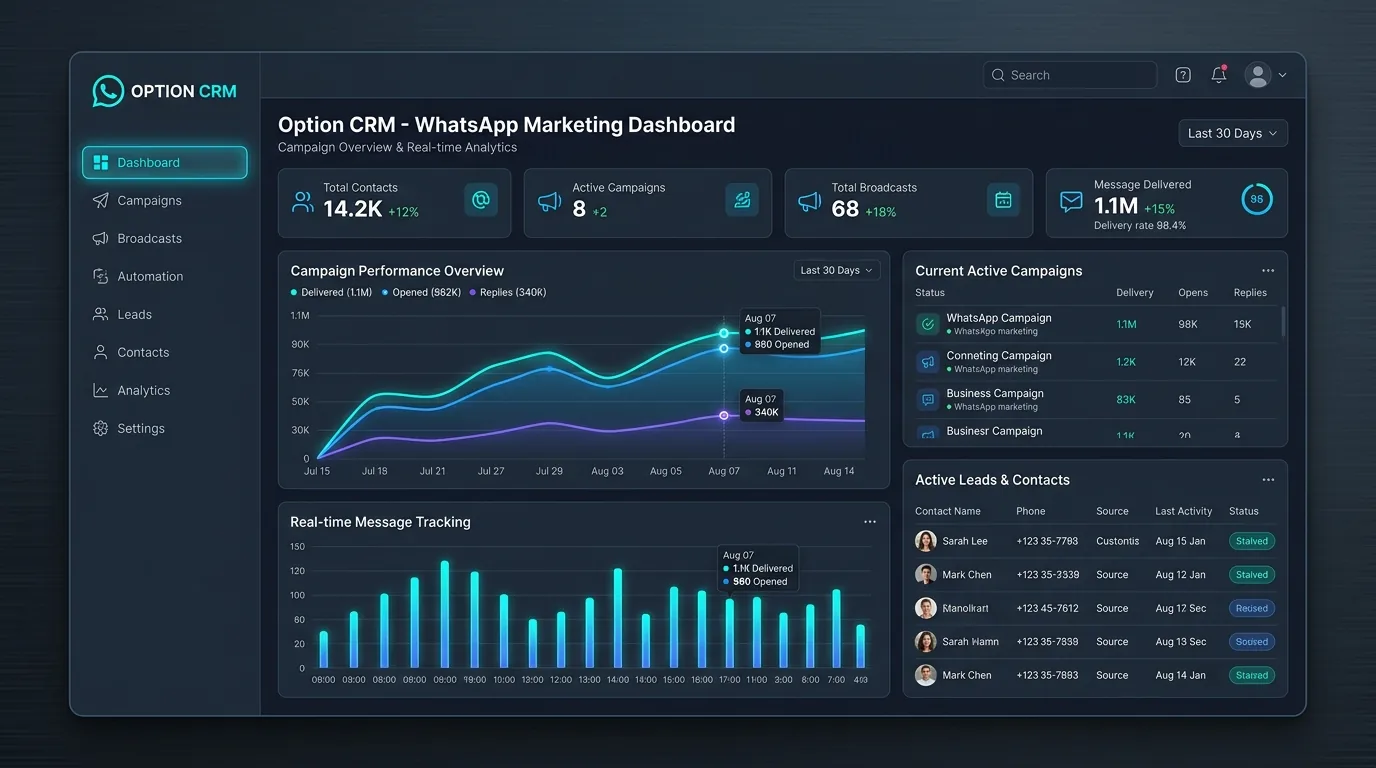Click the Replies (340K) legend item
The width and height of the screenshot is (1376, 768).
point(508,293)
